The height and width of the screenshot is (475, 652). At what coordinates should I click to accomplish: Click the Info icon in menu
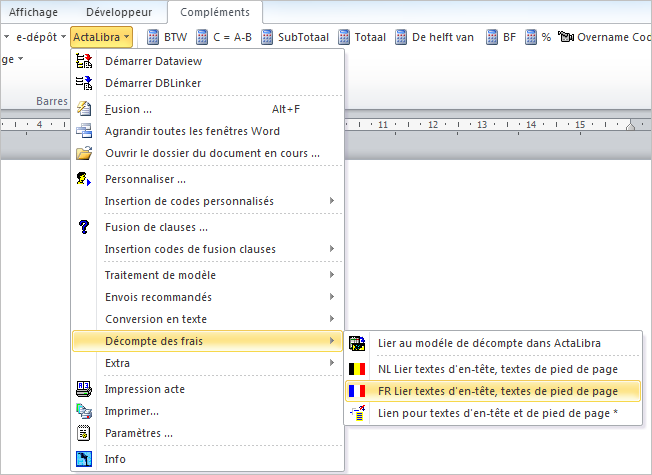click(x=84, y=459)
